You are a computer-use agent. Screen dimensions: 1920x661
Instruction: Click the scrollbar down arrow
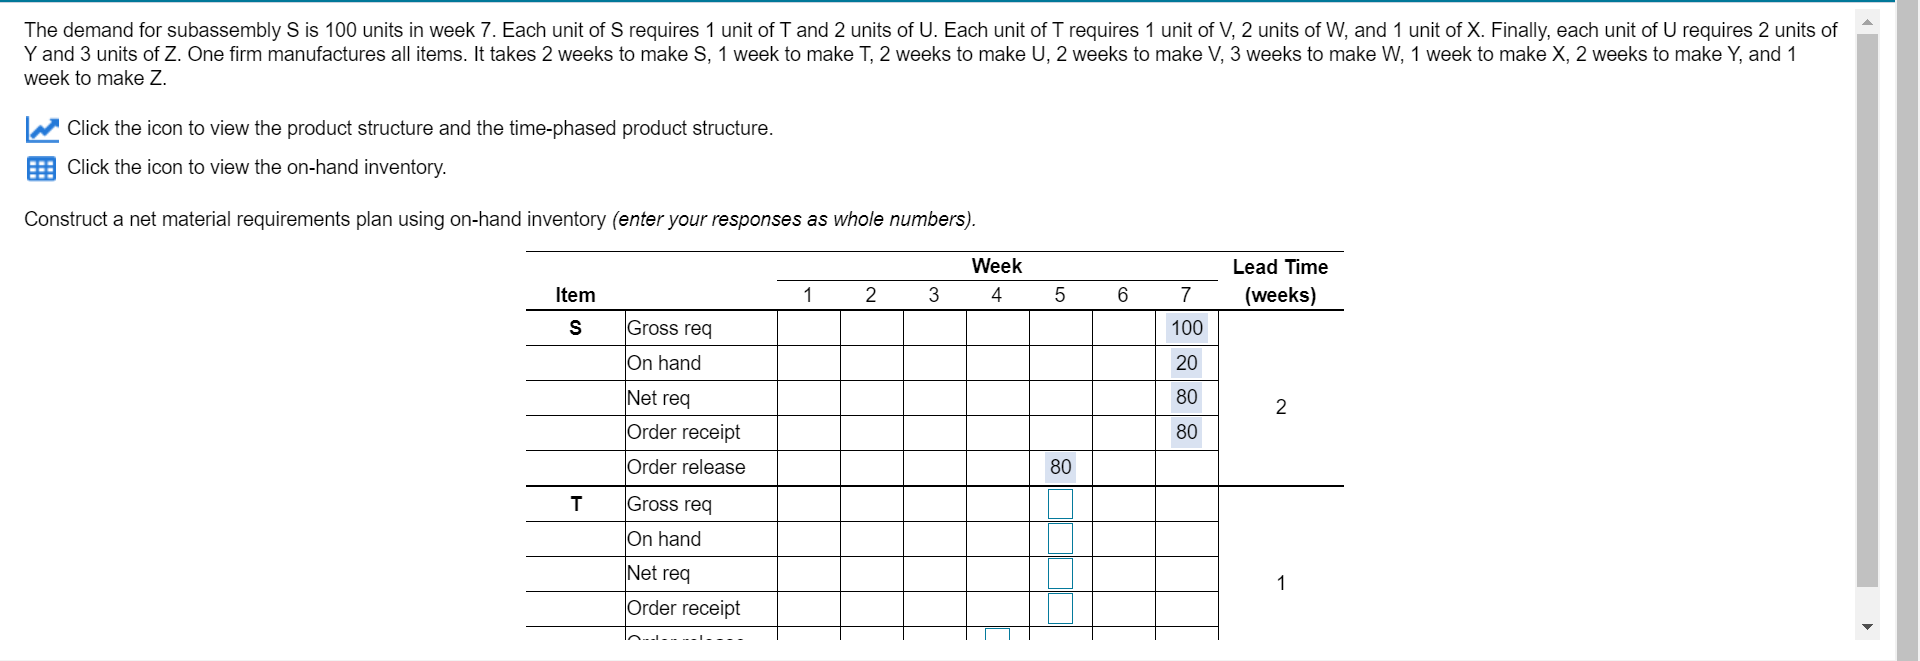coord(1867,626)
